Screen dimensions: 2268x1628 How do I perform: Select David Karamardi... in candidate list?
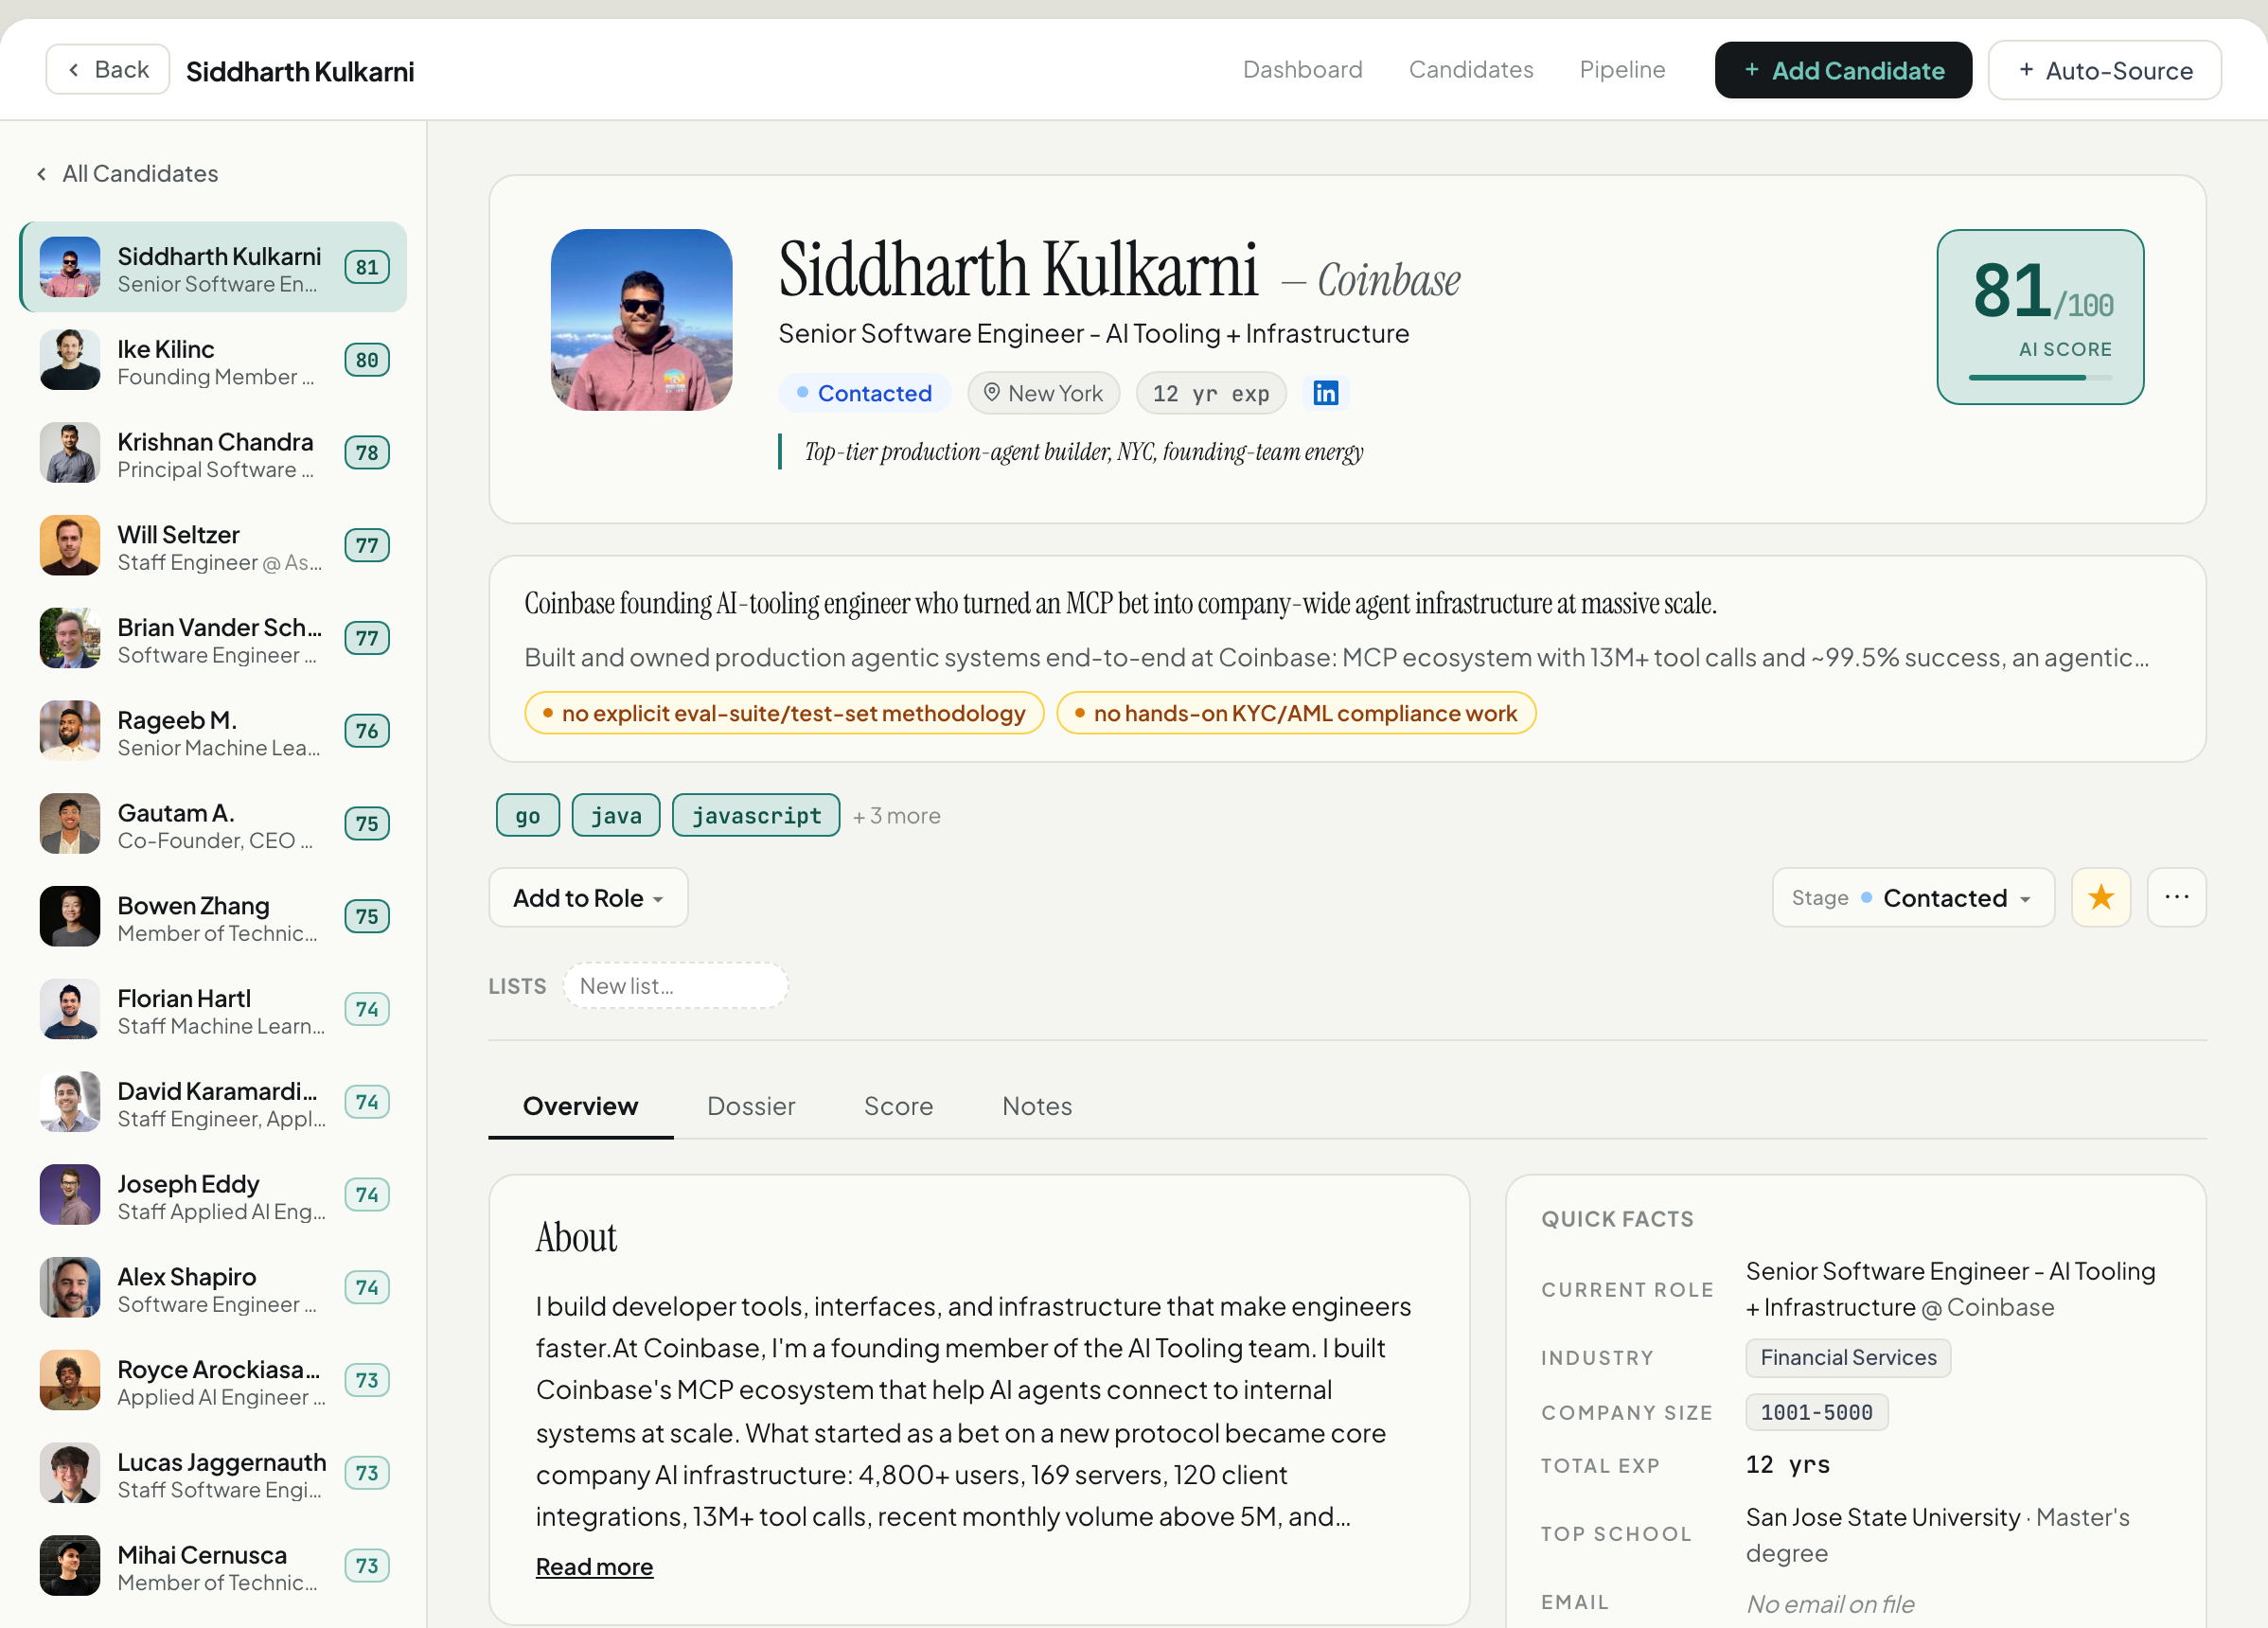click(213, 1103)
